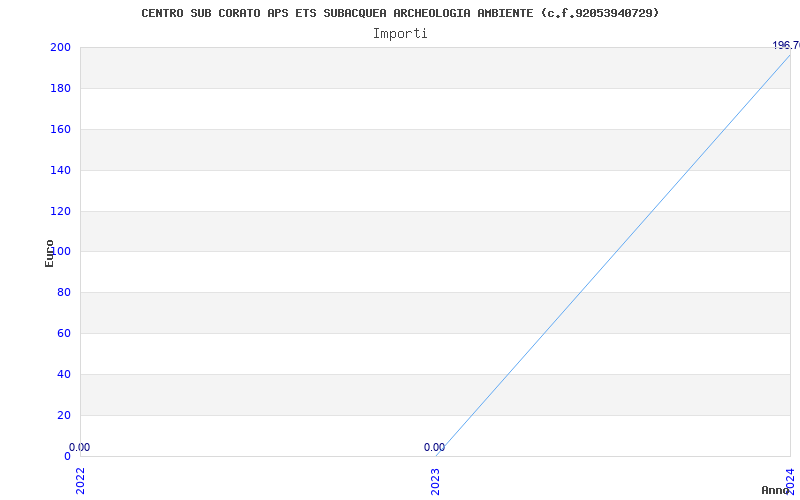Click the y-axis label 140
The width and height of the screenshot is (800, 500).
[60, 170]
